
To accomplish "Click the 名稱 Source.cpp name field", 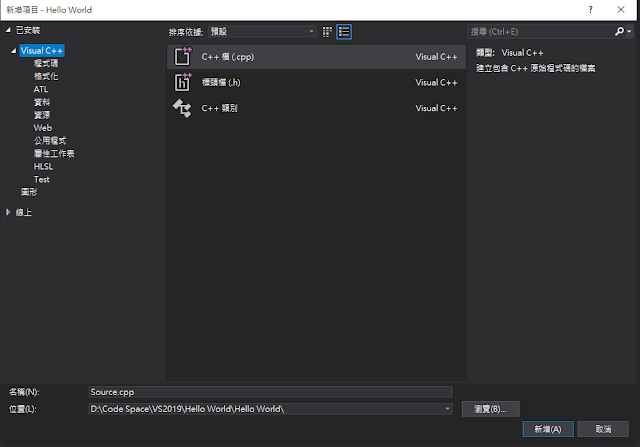I will click(270, 392).
